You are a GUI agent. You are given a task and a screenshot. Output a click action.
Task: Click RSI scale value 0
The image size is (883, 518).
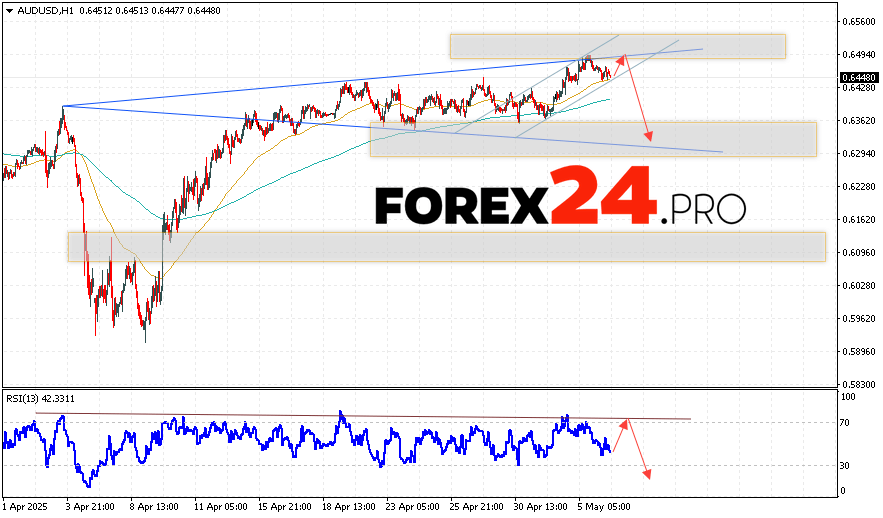click(842, 491)
